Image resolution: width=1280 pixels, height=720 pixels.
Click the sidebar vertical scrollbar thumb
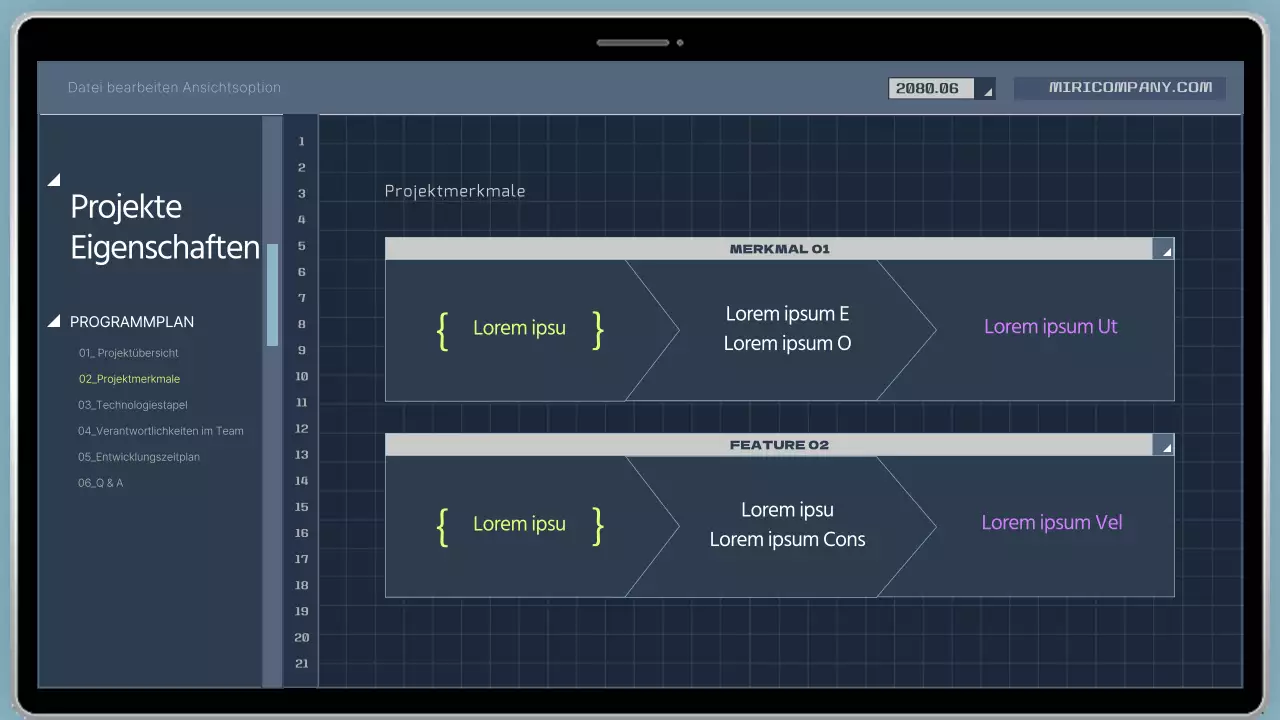[x=272, y=294]
